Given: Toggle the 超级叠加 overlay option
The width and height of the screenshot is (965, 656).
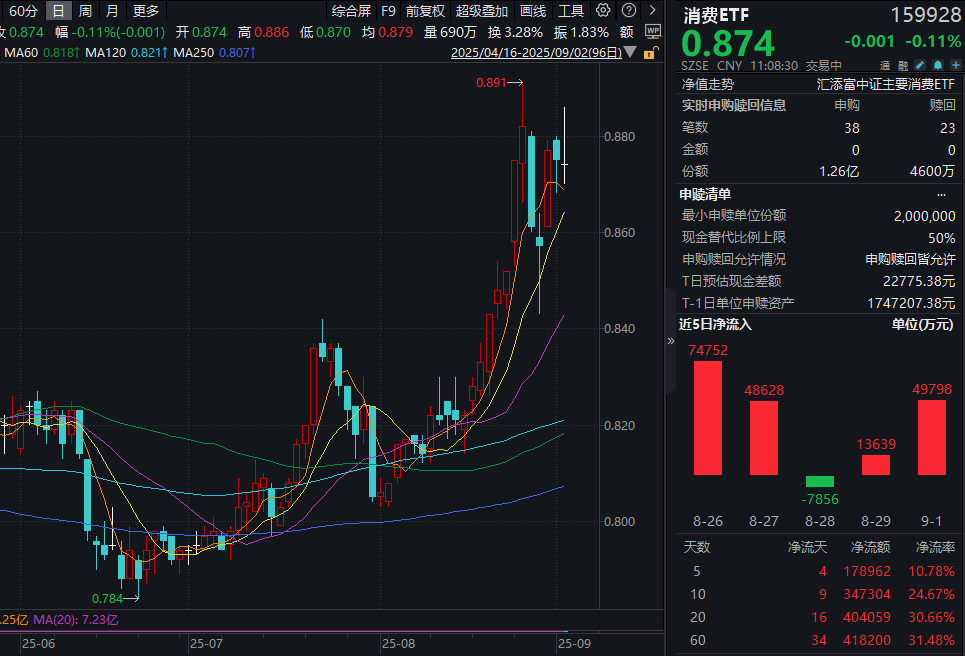Looking at the screenshot, I should tap(482, 10).
